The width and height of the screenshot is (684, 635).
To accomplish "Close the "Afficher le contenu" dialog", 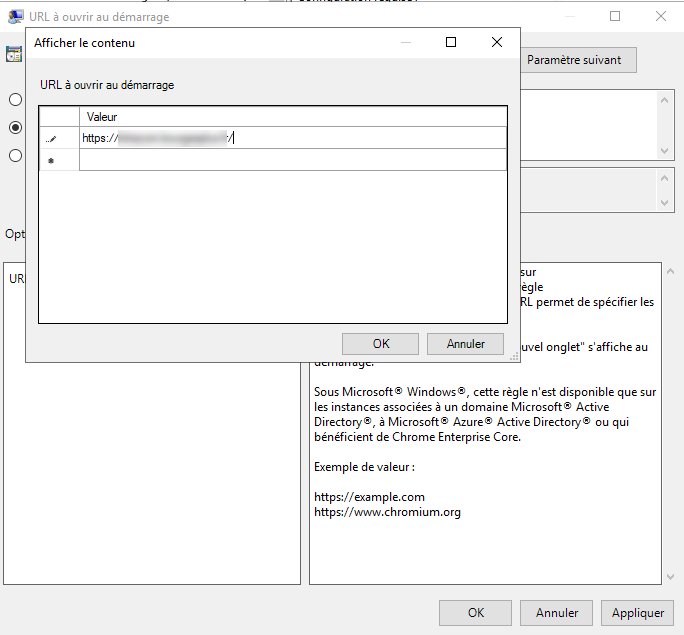I will [x=497, y=42].
